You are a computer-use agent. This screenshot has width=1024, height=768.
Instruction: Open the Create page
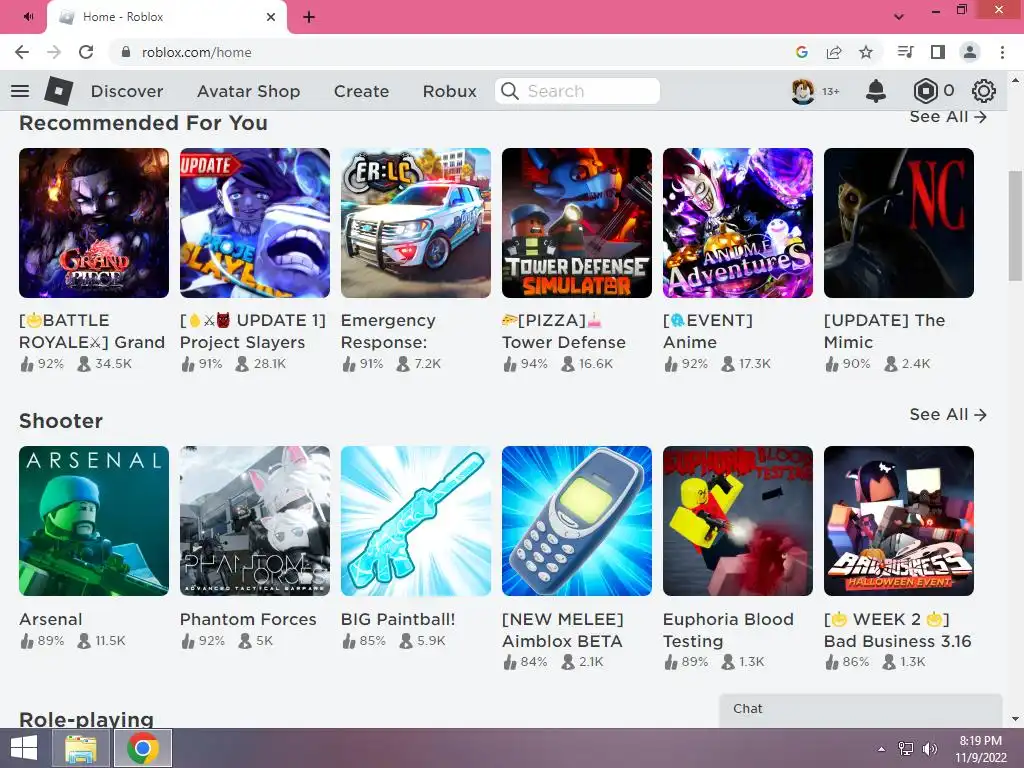coord(361,91)
